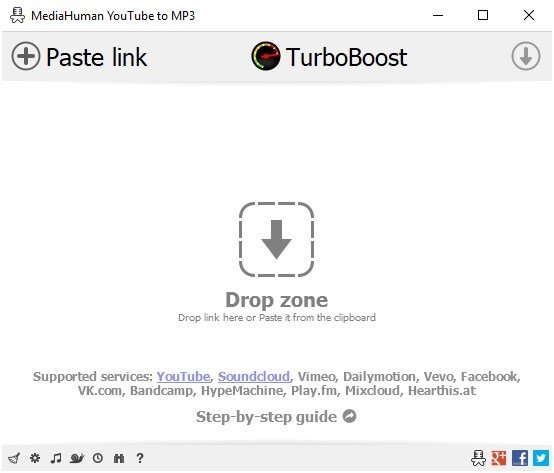The width and height of the screenshot is (554, 473).
Task: Click the Paste link text label
Action: [96, 57]
